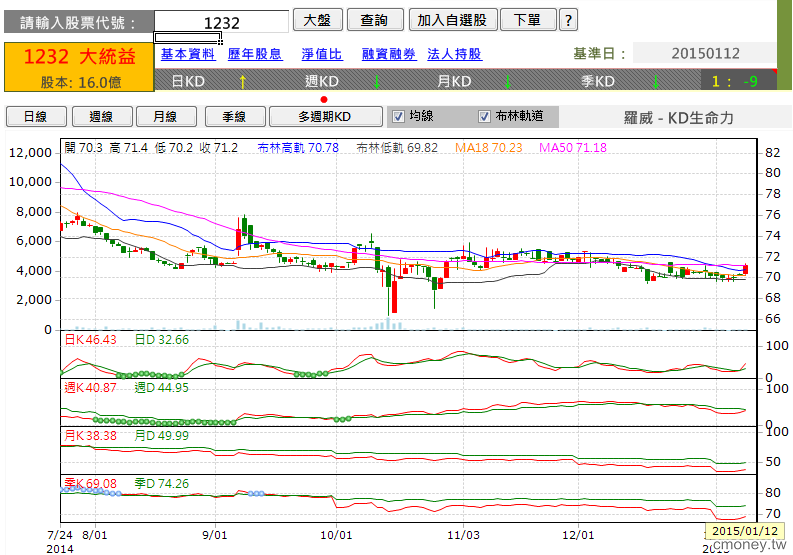
Task: Click the red dot above 多週期KD
Action: [x=324, y=99]
